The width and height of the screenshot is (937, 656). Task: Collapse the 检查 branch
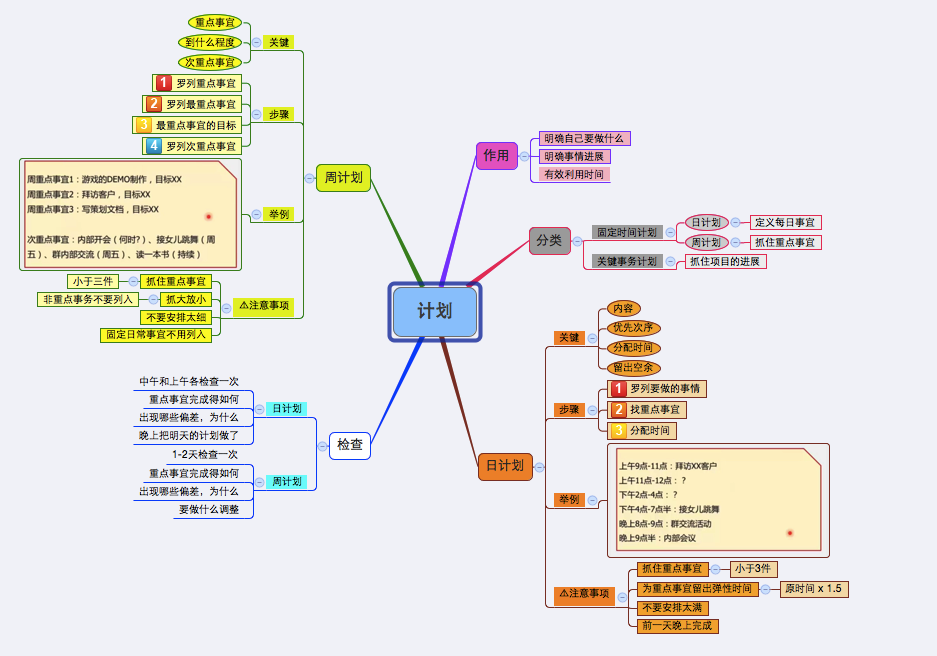click(323, 446)
